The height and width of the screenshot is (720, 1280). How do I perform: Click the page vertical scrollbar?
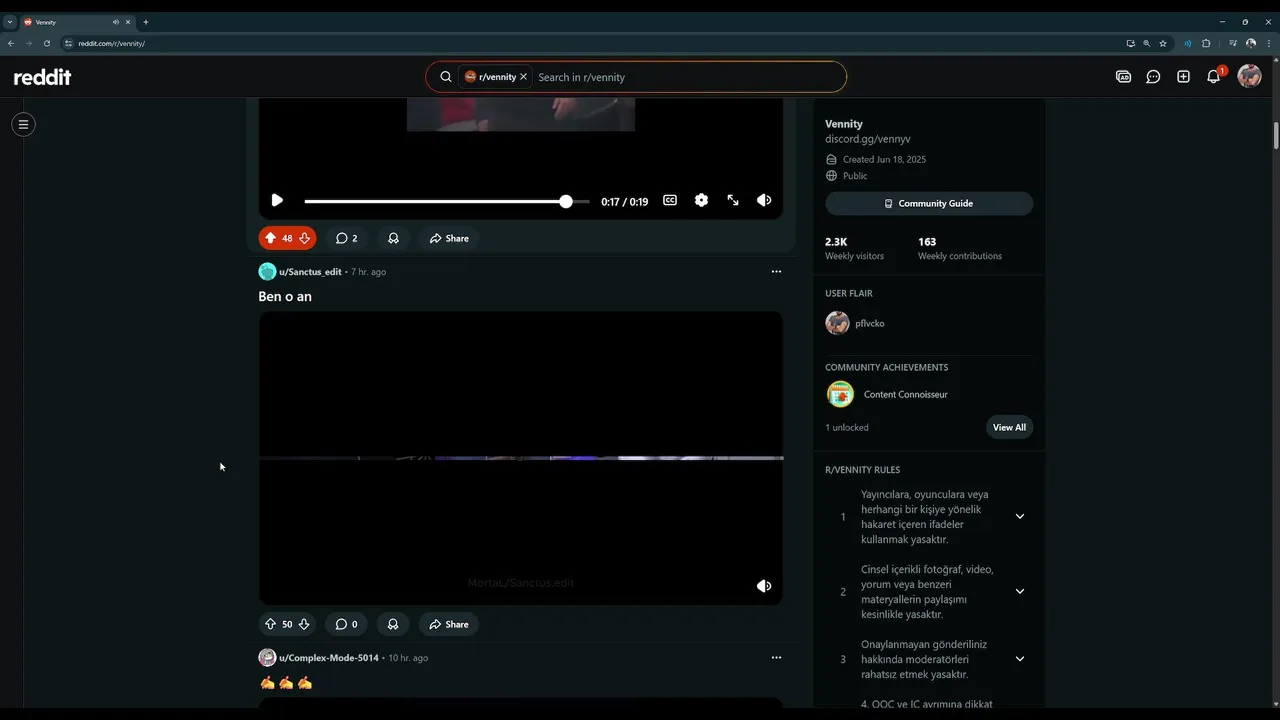1275,135
